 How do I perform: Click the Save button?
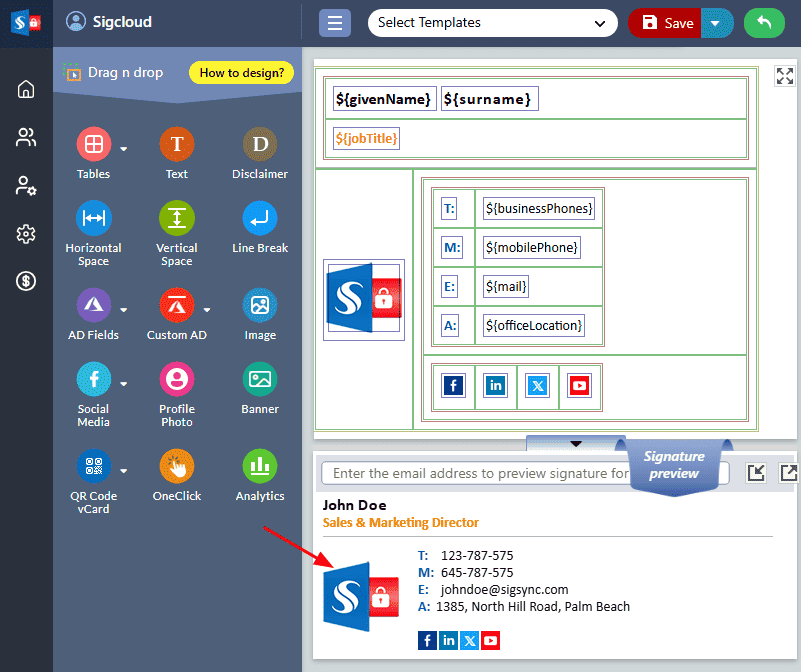(x=667, y=23)
